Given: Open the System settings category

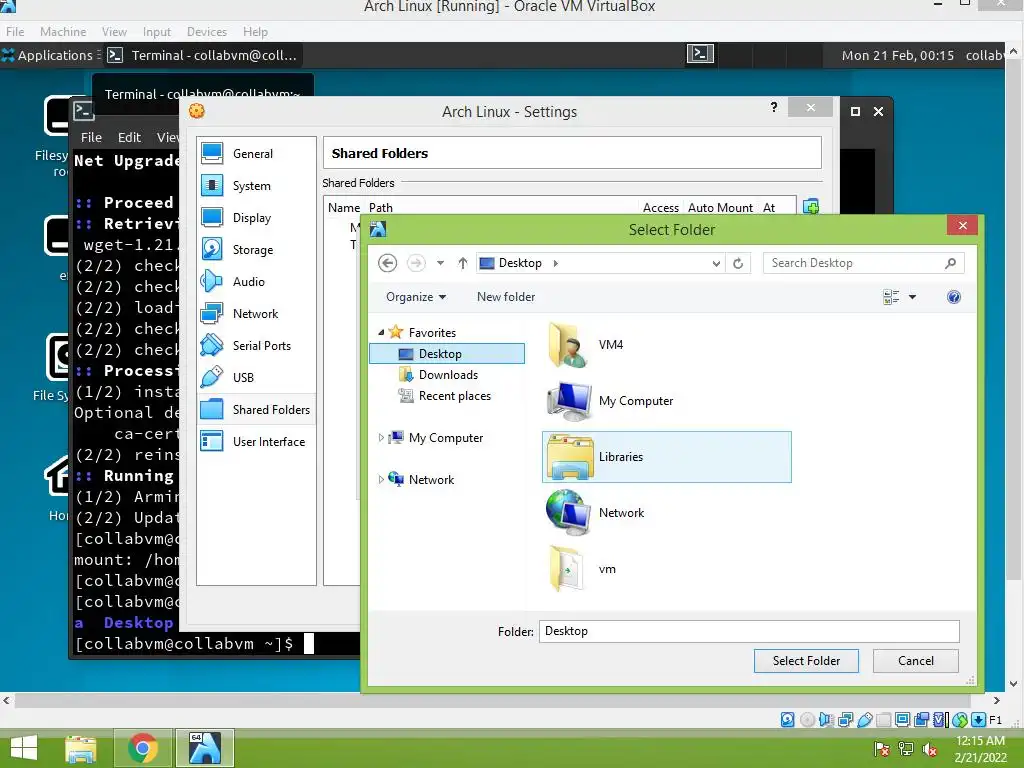Looking at the screenshot, I should click(256, 185).
